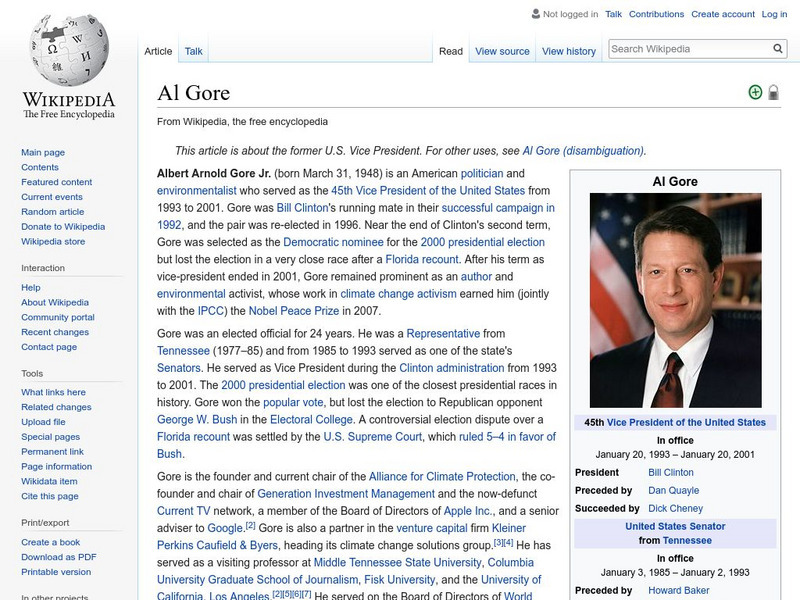Click the search magnifier icon
Viewport: 800px width, 600px height.
[778, 49]
